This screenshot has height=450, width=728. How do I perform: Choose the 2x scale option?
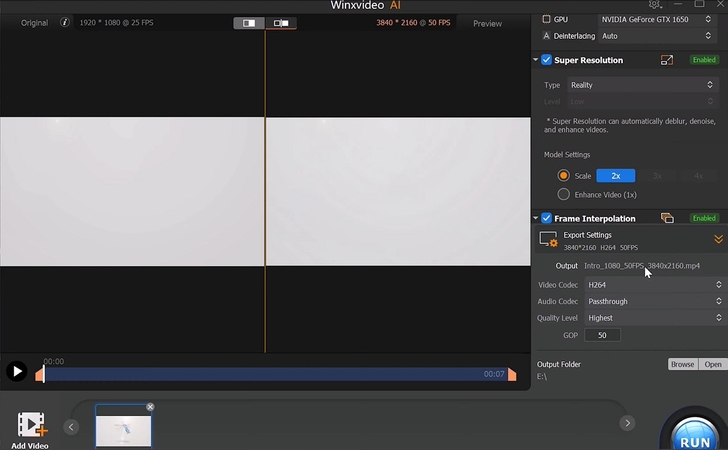pyautogui.click(x=616, y=176)
